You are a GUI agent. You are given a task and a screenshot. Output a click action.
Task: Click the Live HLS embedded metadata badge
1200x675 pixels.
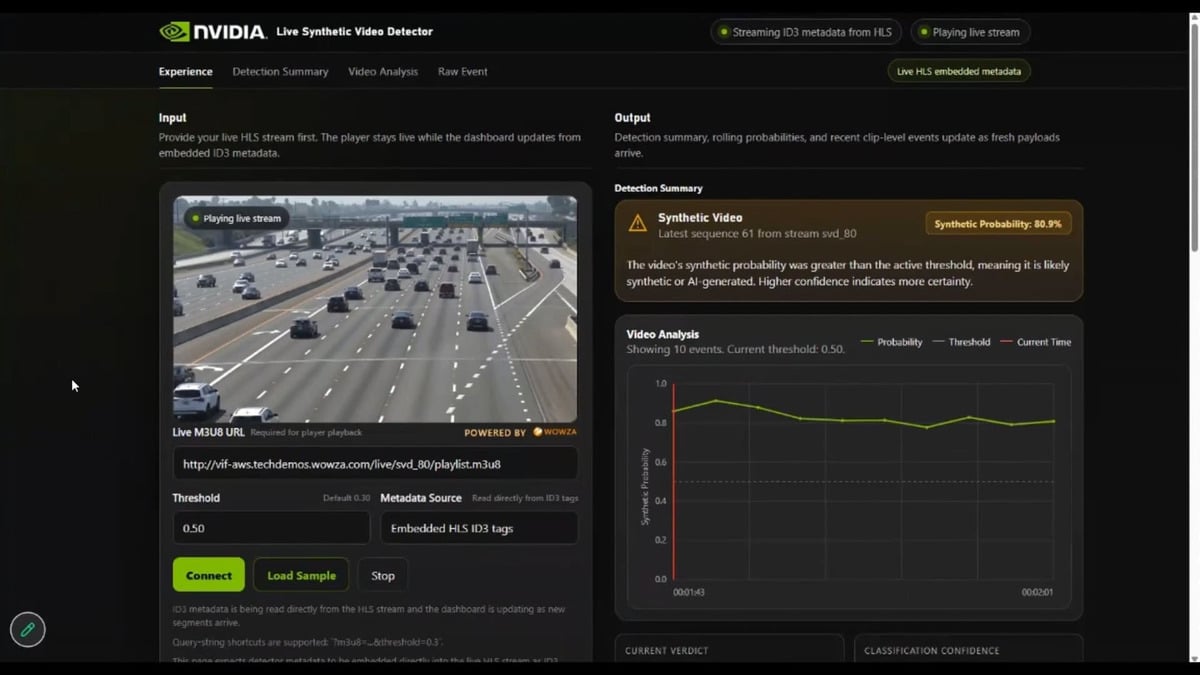click(959, 71)
